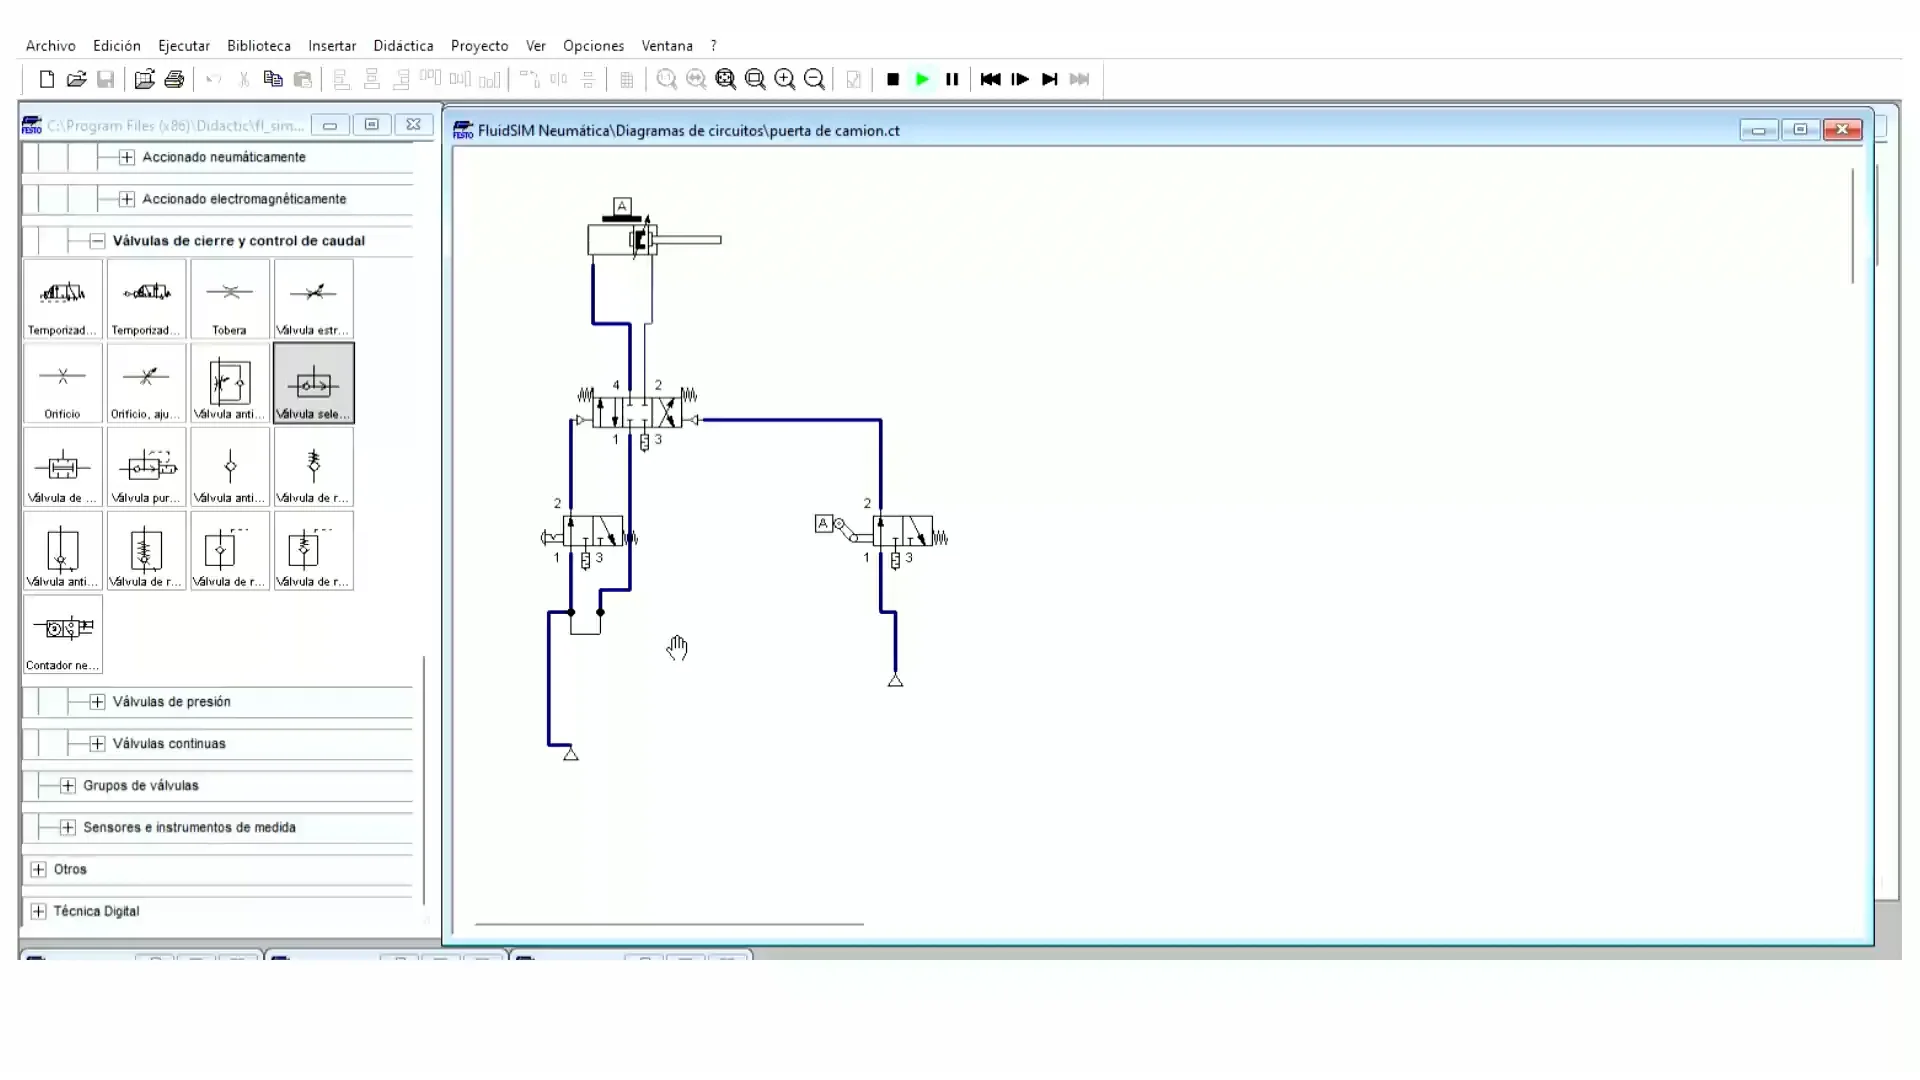
Task: Click the 5/2 way valve in diagram
Action: [637, 412]
